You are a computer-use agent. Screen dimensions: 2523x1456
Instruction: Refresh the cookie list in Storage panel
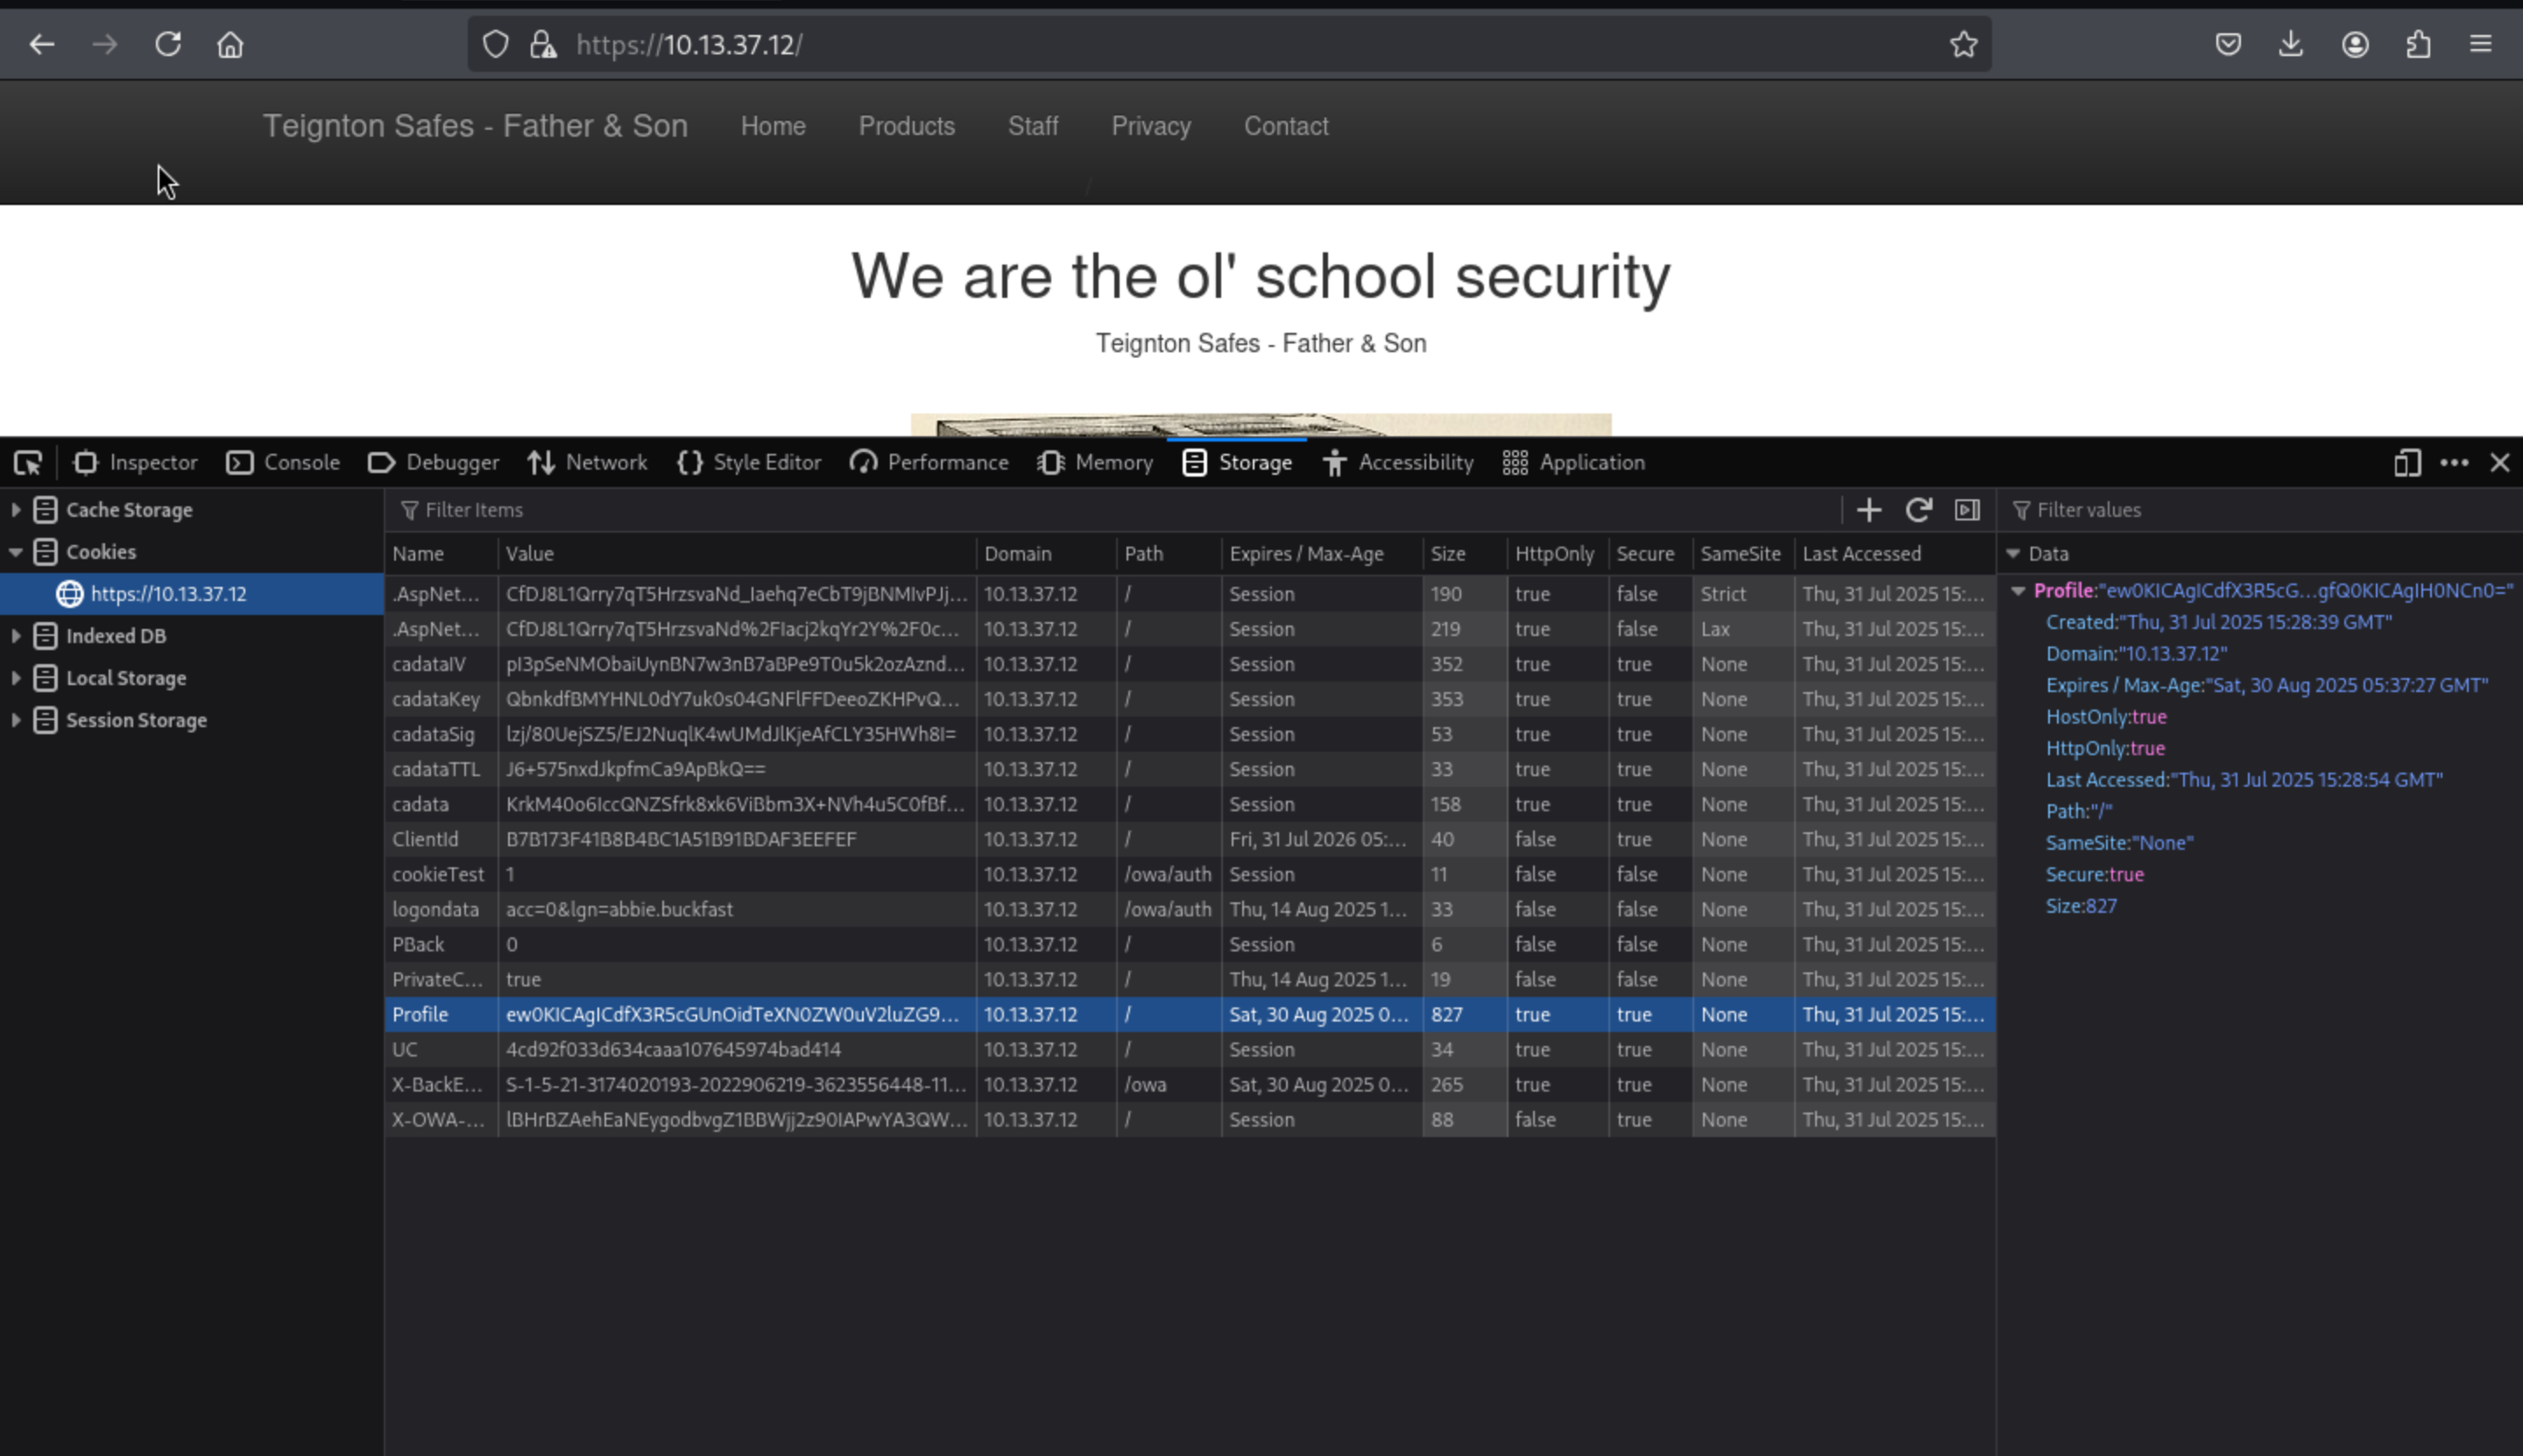click(1918, 510)
